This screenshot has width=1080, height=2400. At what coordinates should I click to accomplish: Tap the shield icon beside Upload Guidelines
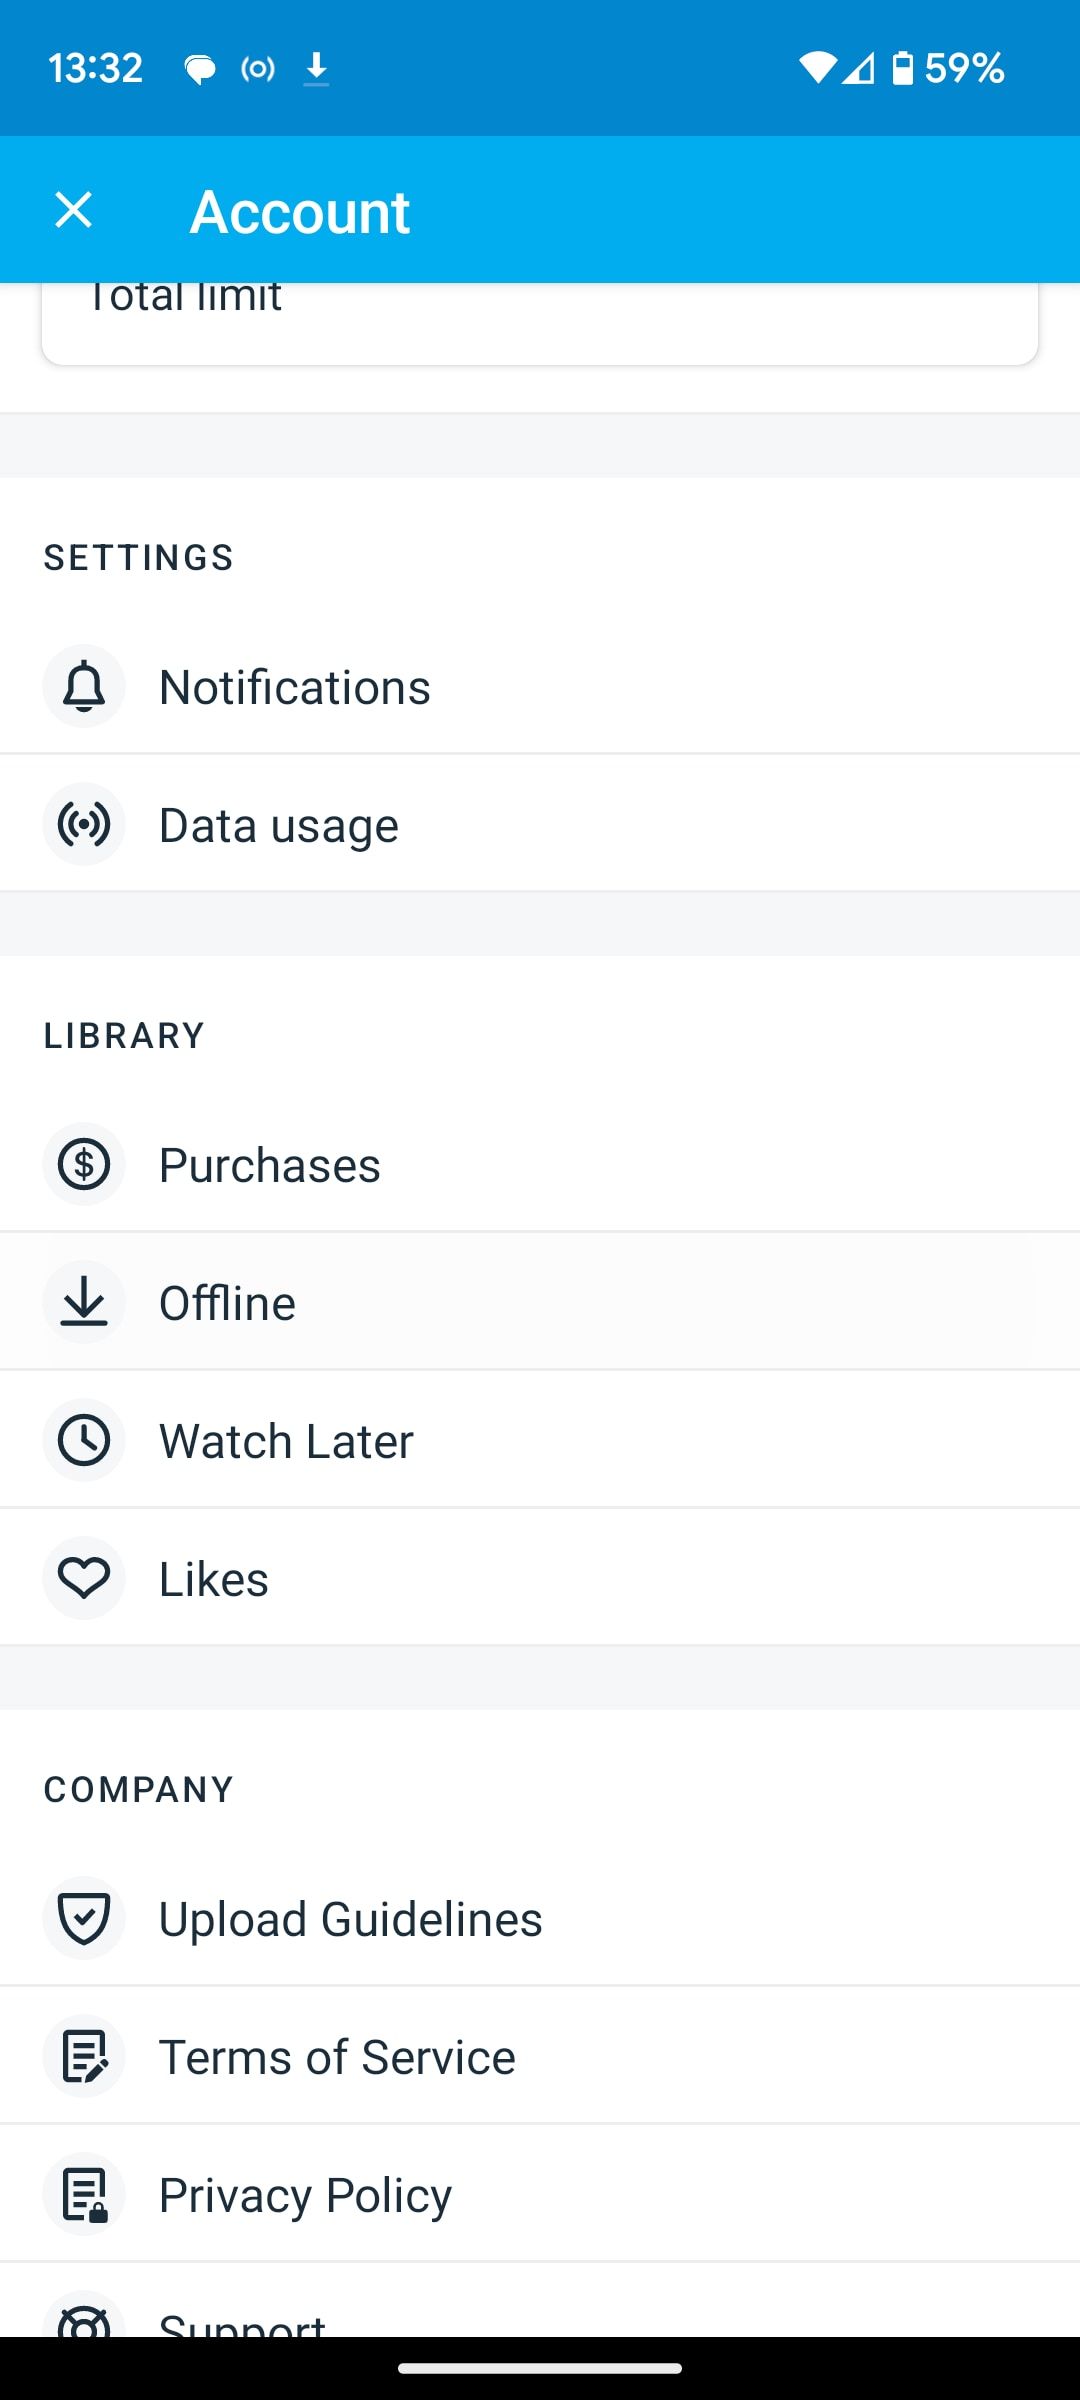(84, 1918)
